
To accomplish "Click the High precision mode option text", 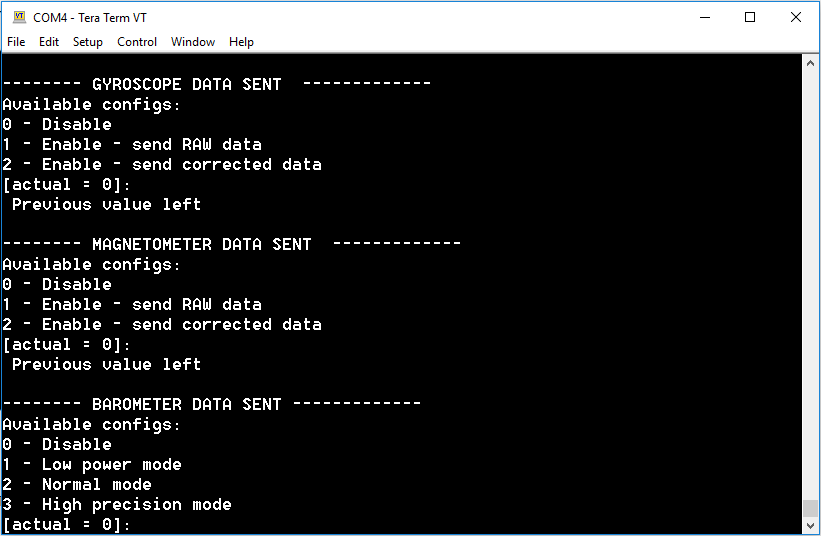I will [x=137, y=505].
